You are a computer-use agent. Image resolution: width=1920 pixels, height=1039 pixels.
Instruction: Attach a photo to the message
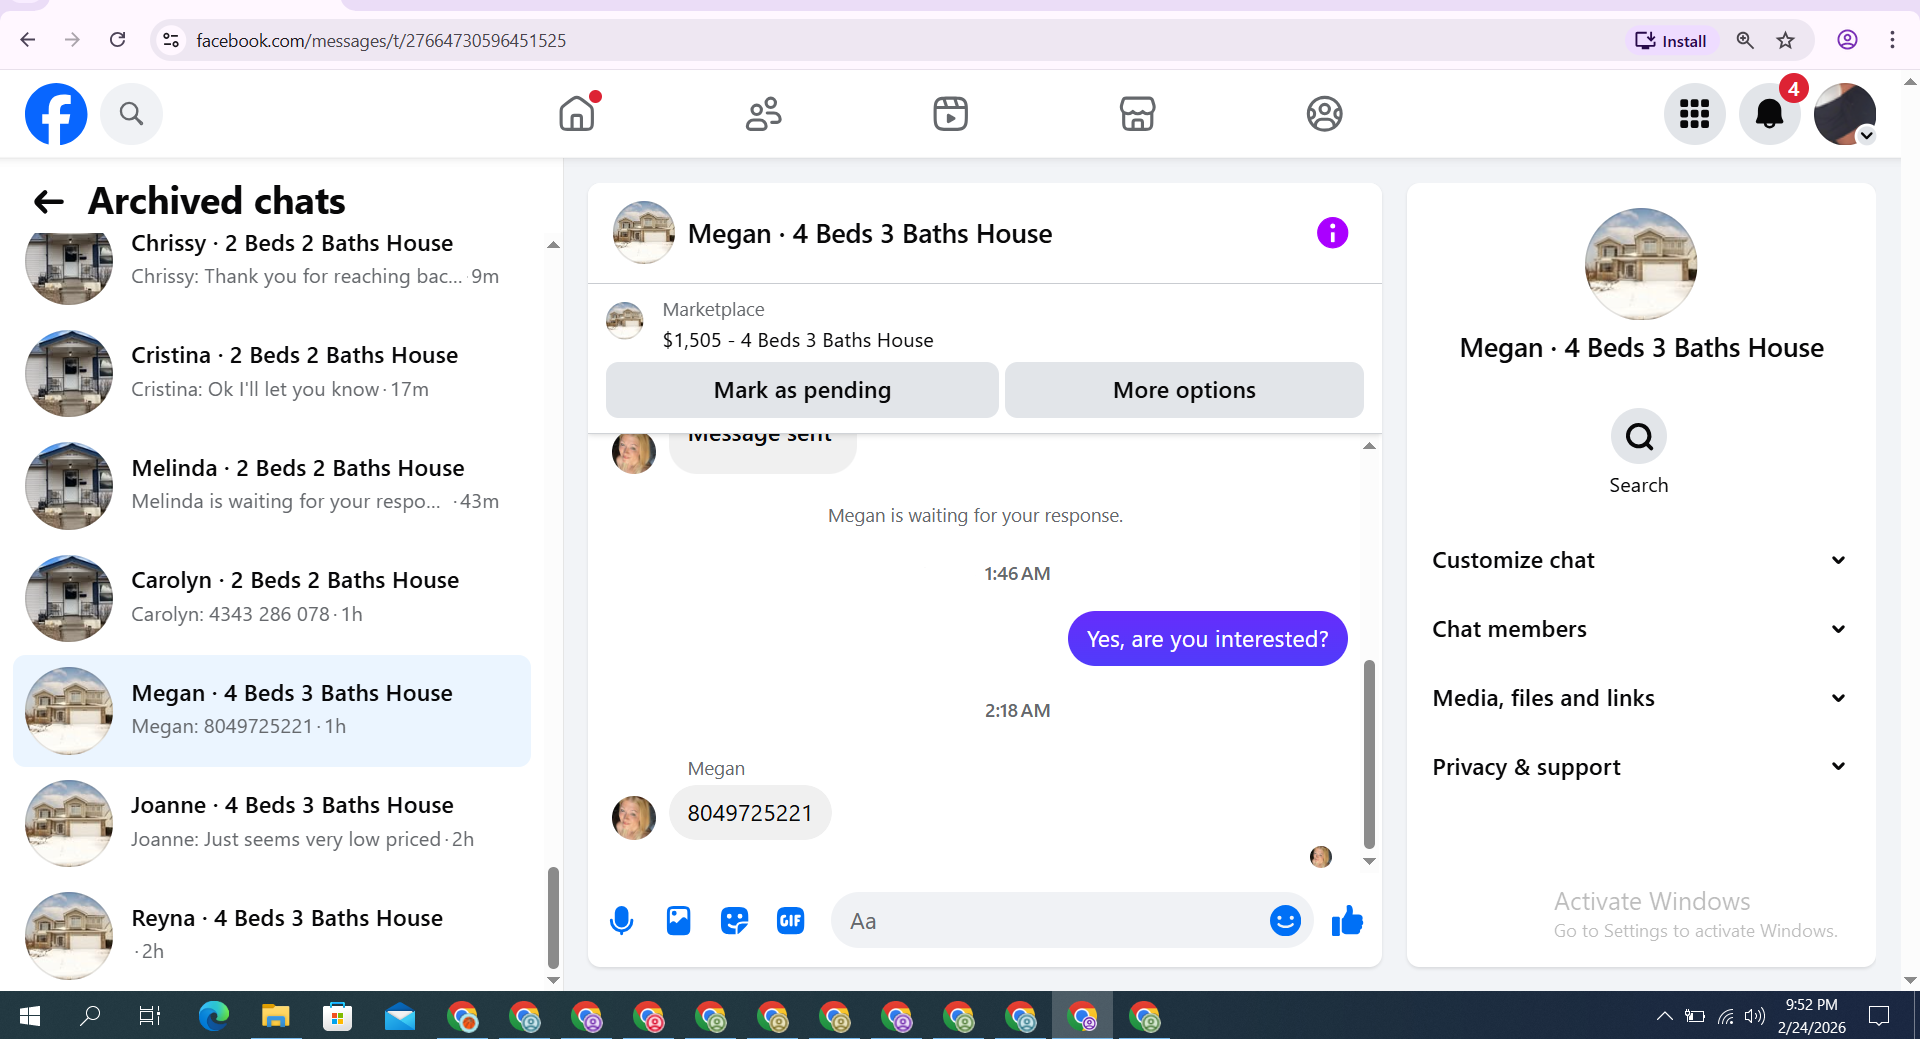678,920
